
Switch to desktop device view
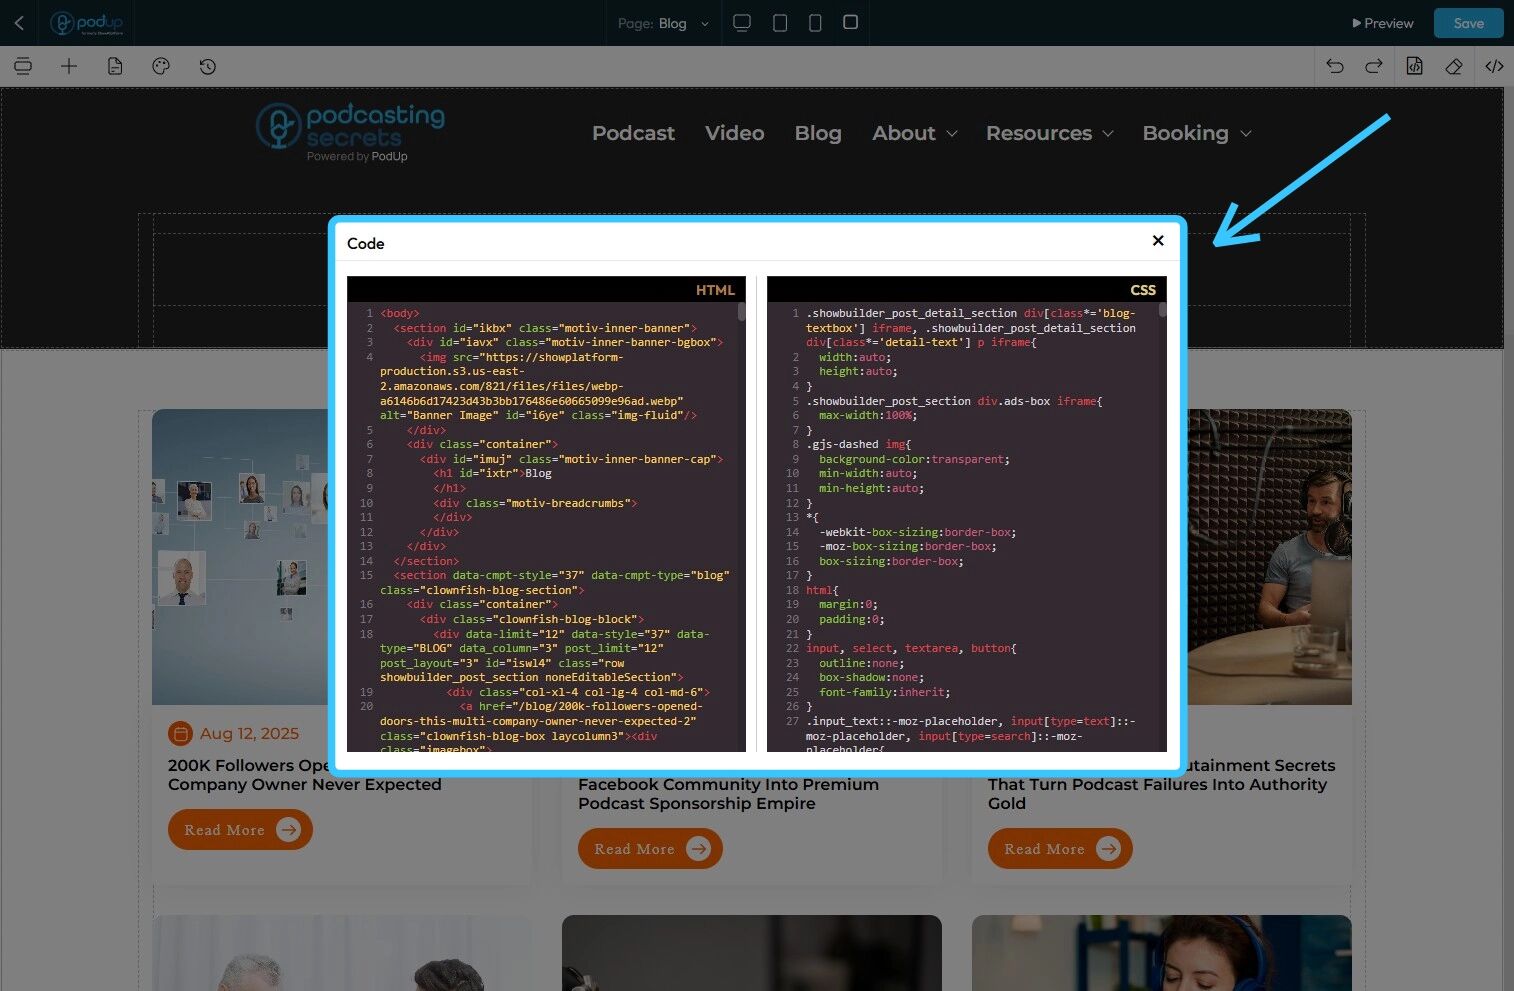(742, 22)
